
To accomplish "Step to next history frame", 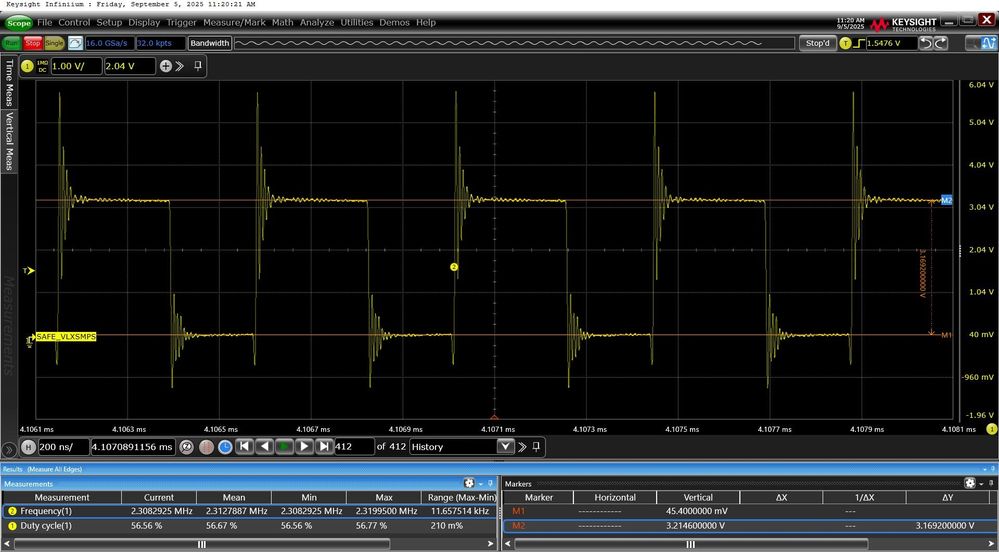I will click(305, 447).
